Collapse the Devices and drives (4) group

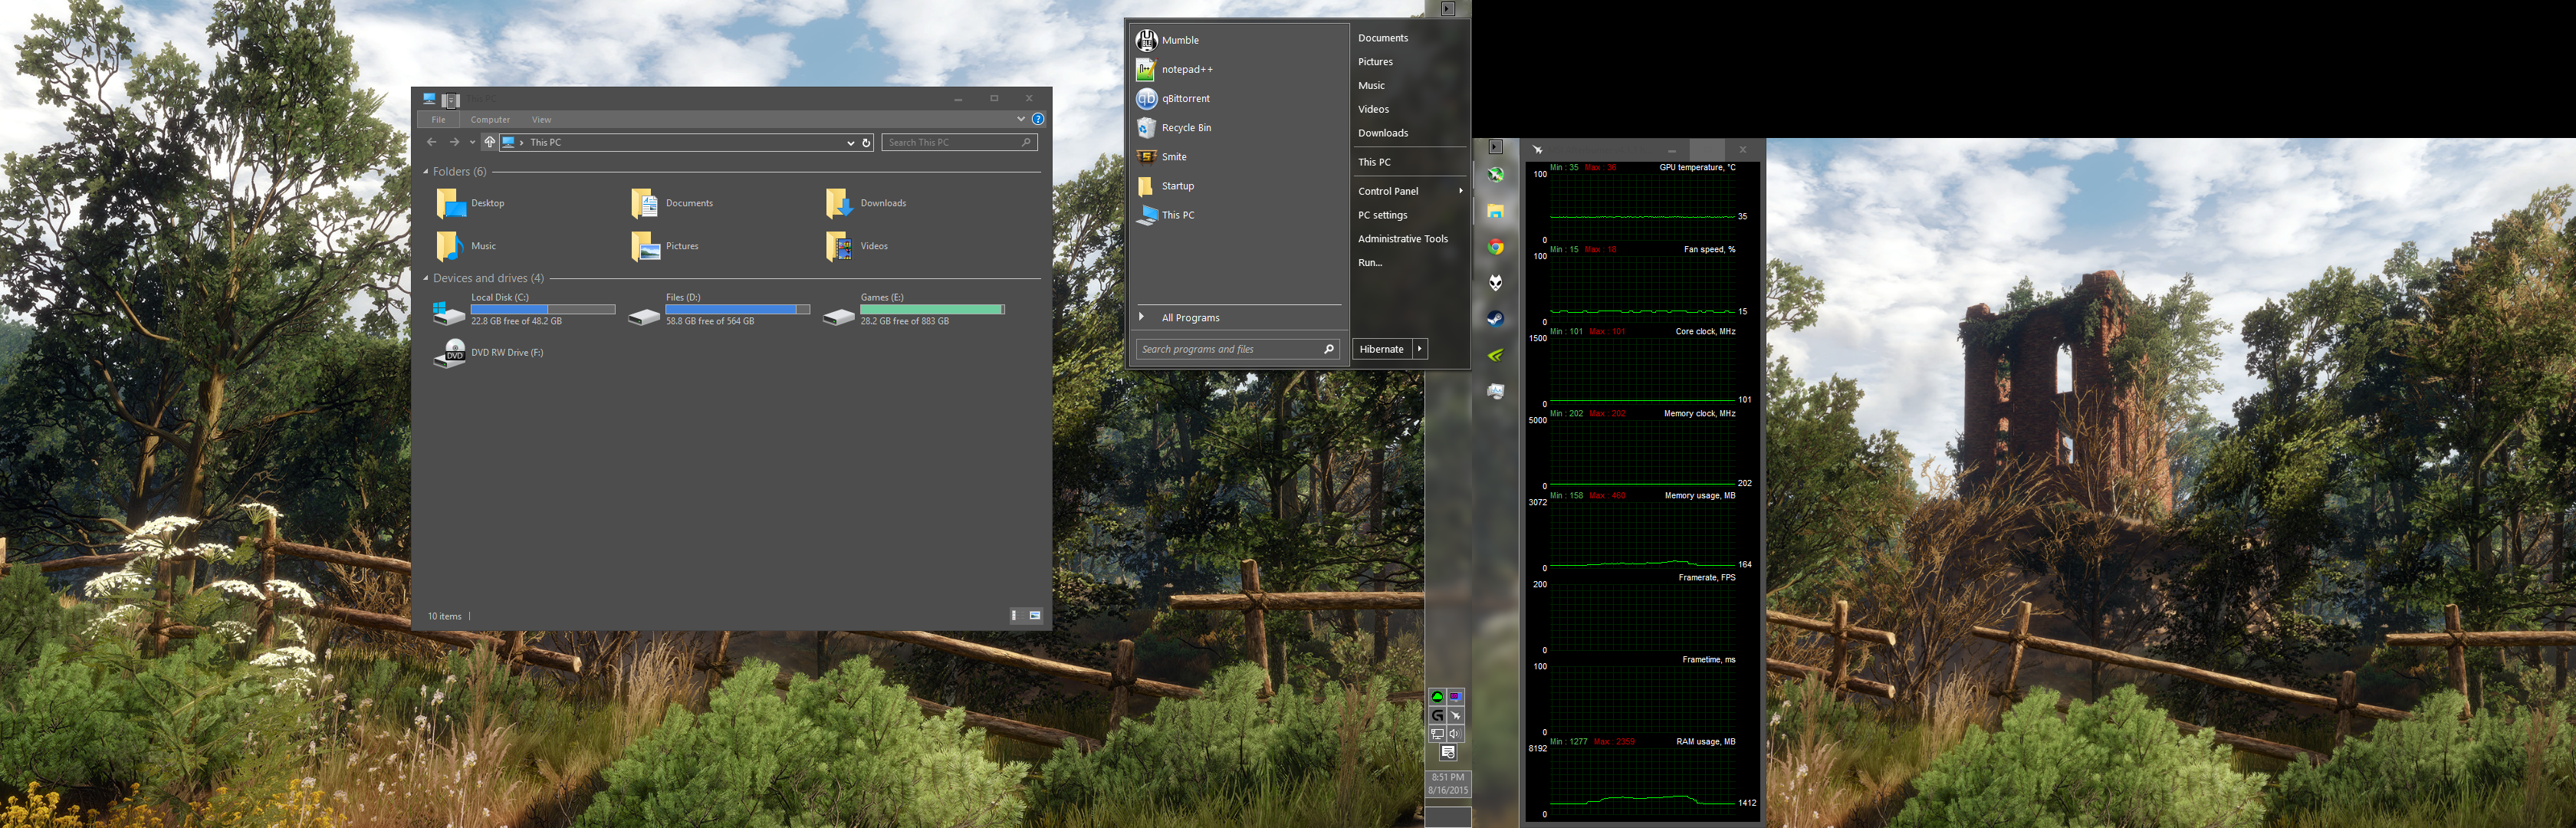tap(425, 278)
